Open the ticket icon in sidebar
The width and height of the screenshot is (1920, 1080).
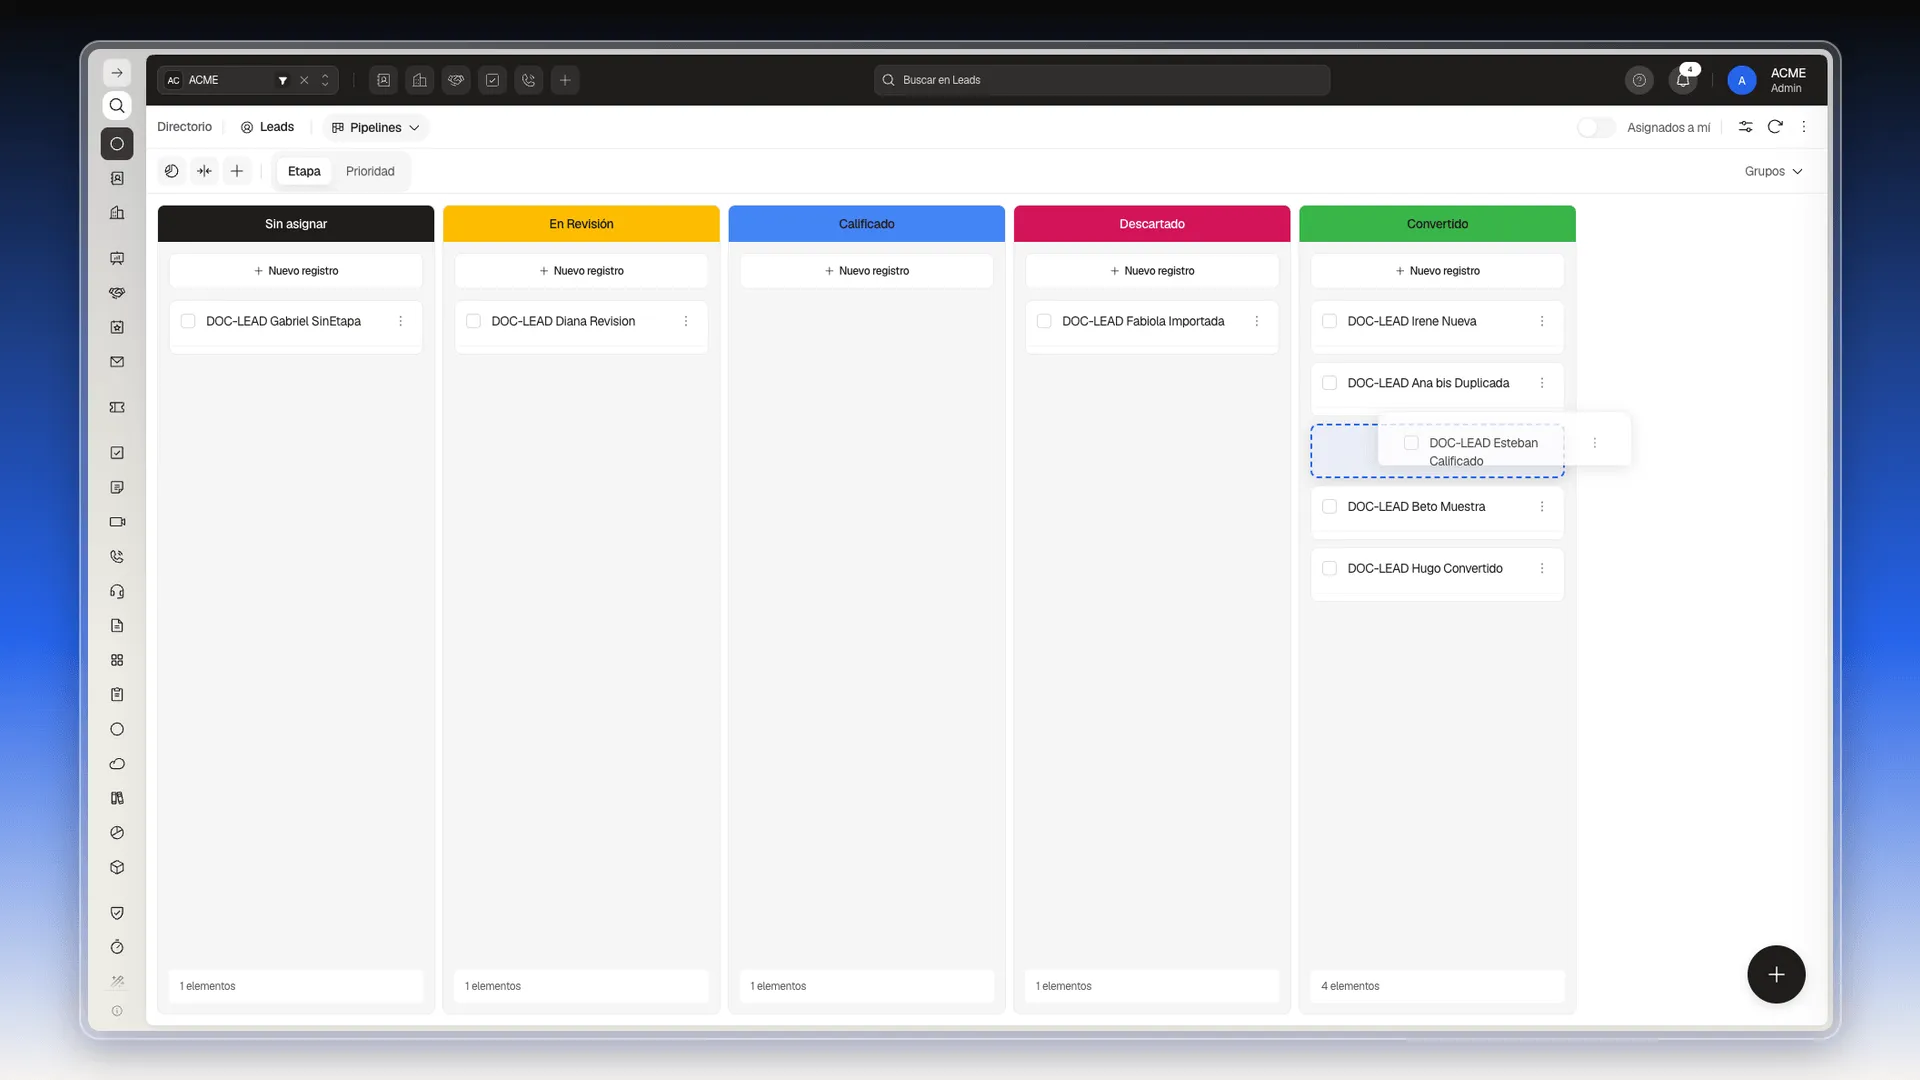tap(117, 407)
